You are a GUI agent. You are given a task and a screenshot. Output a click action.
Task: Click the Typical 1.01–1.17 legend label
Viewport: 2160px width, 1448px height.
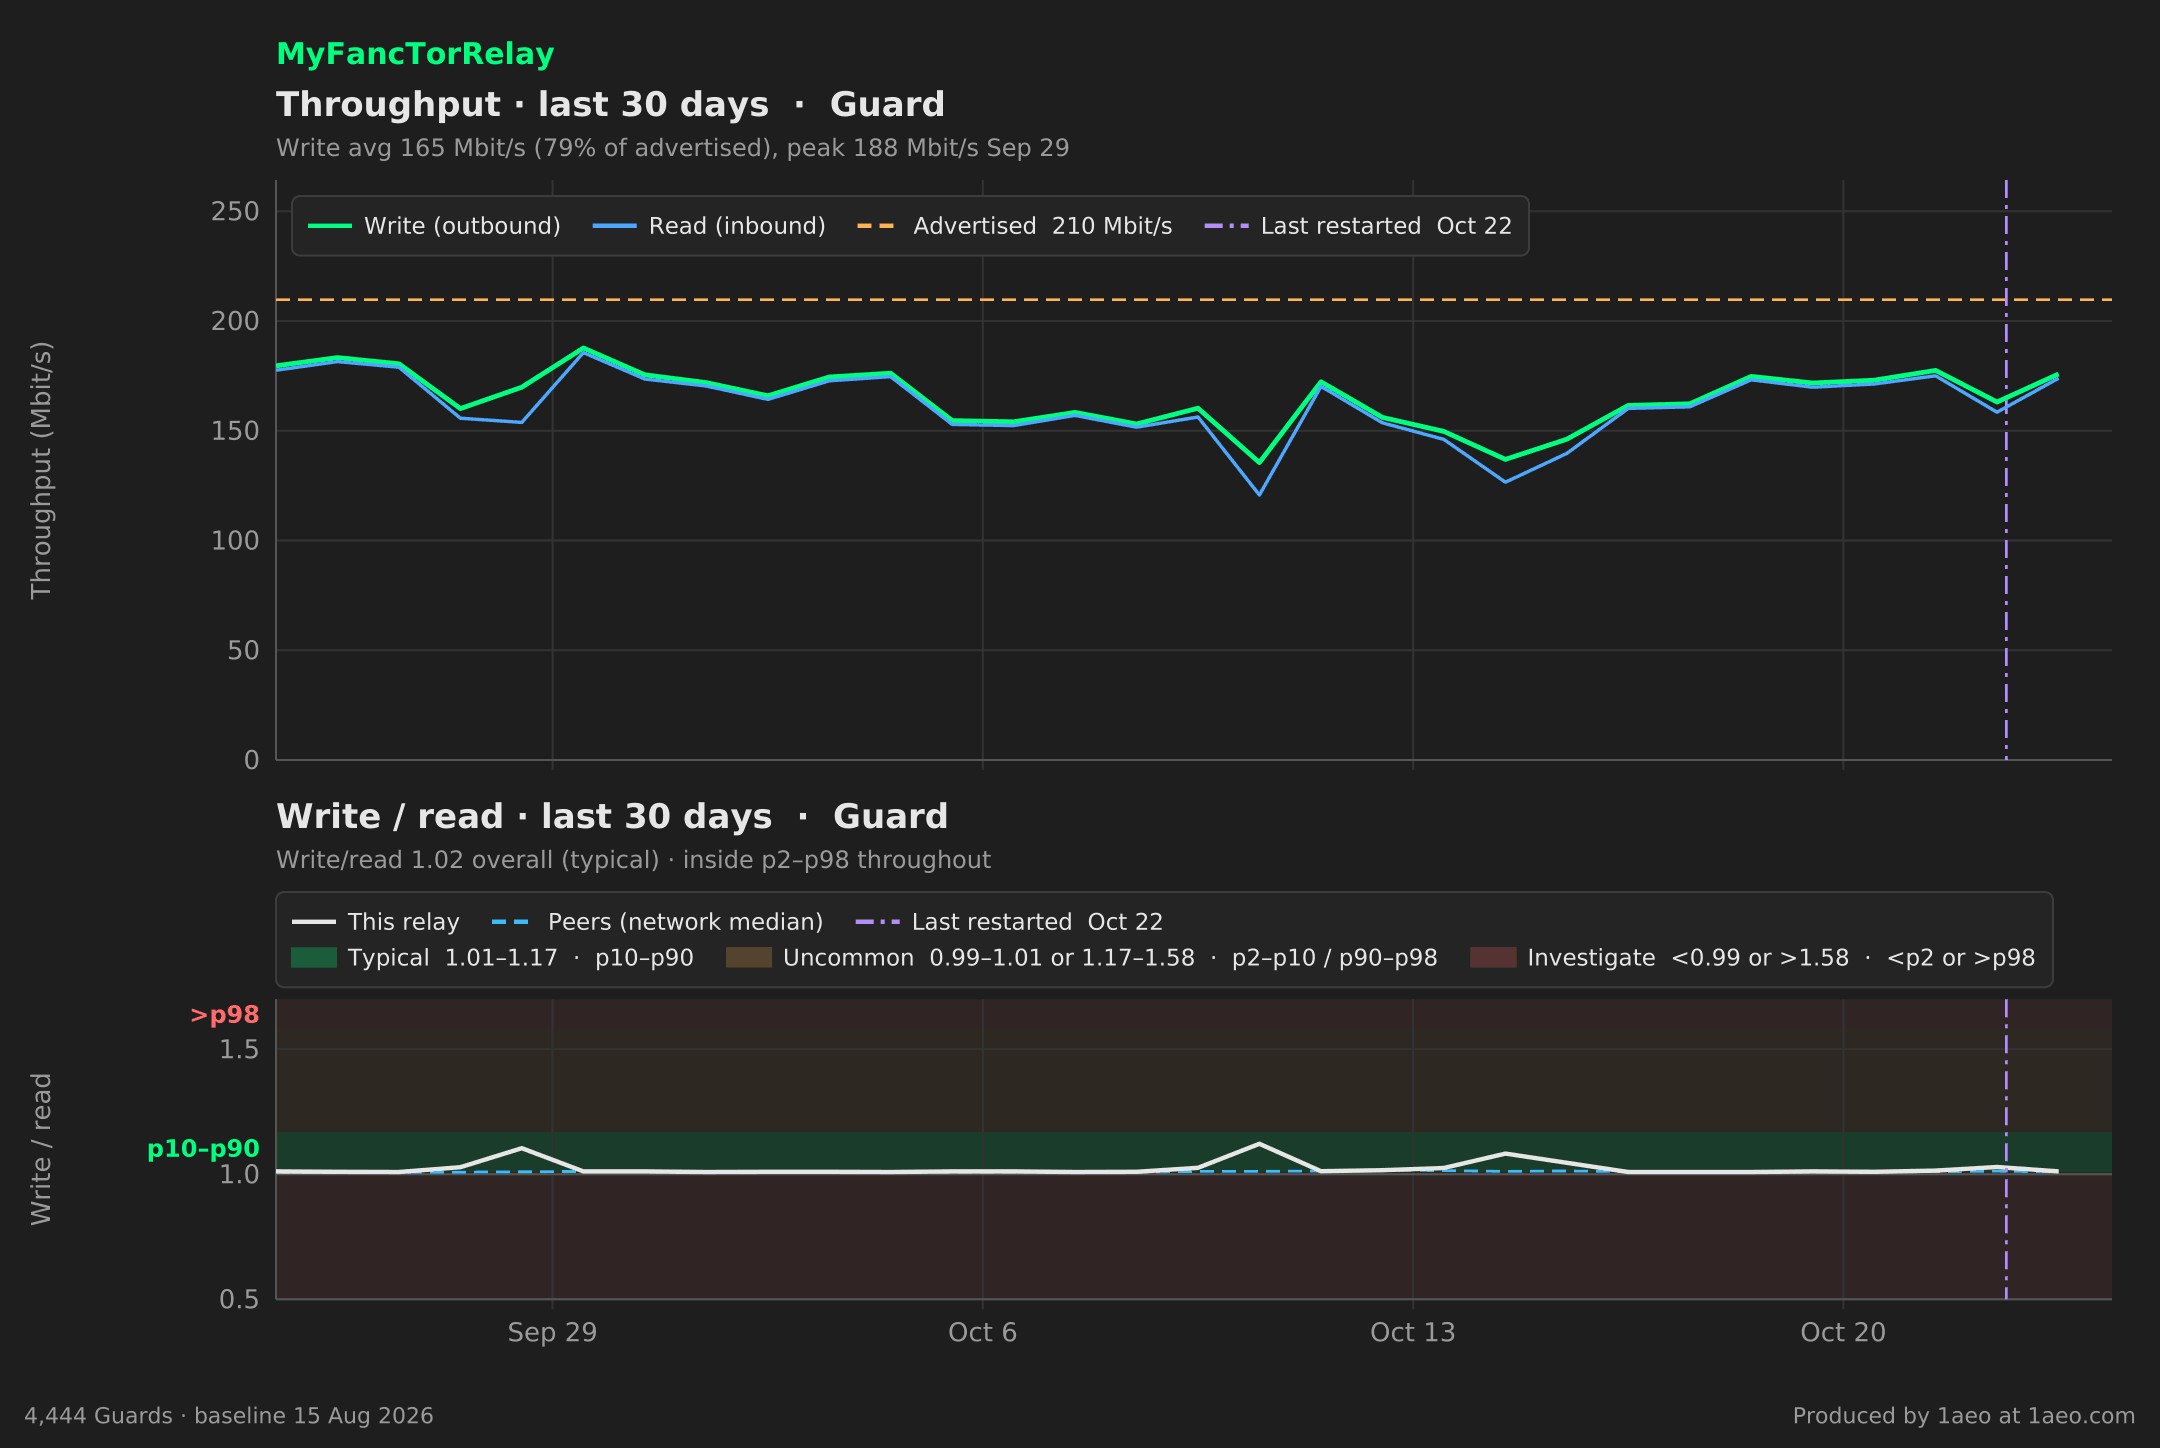(x=521, y=958)
